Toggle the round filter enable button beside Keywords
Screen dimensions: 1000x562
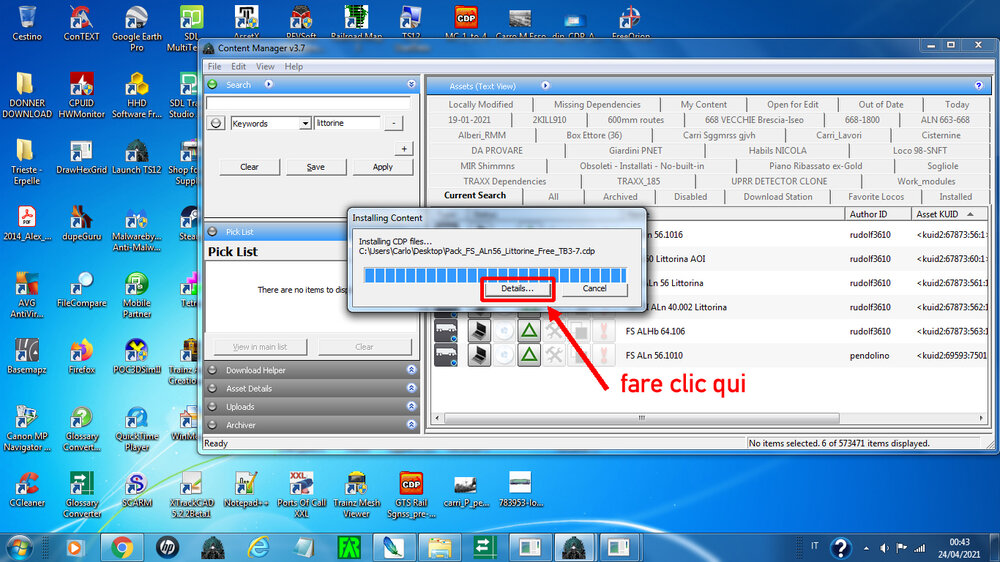coord(216,123)
